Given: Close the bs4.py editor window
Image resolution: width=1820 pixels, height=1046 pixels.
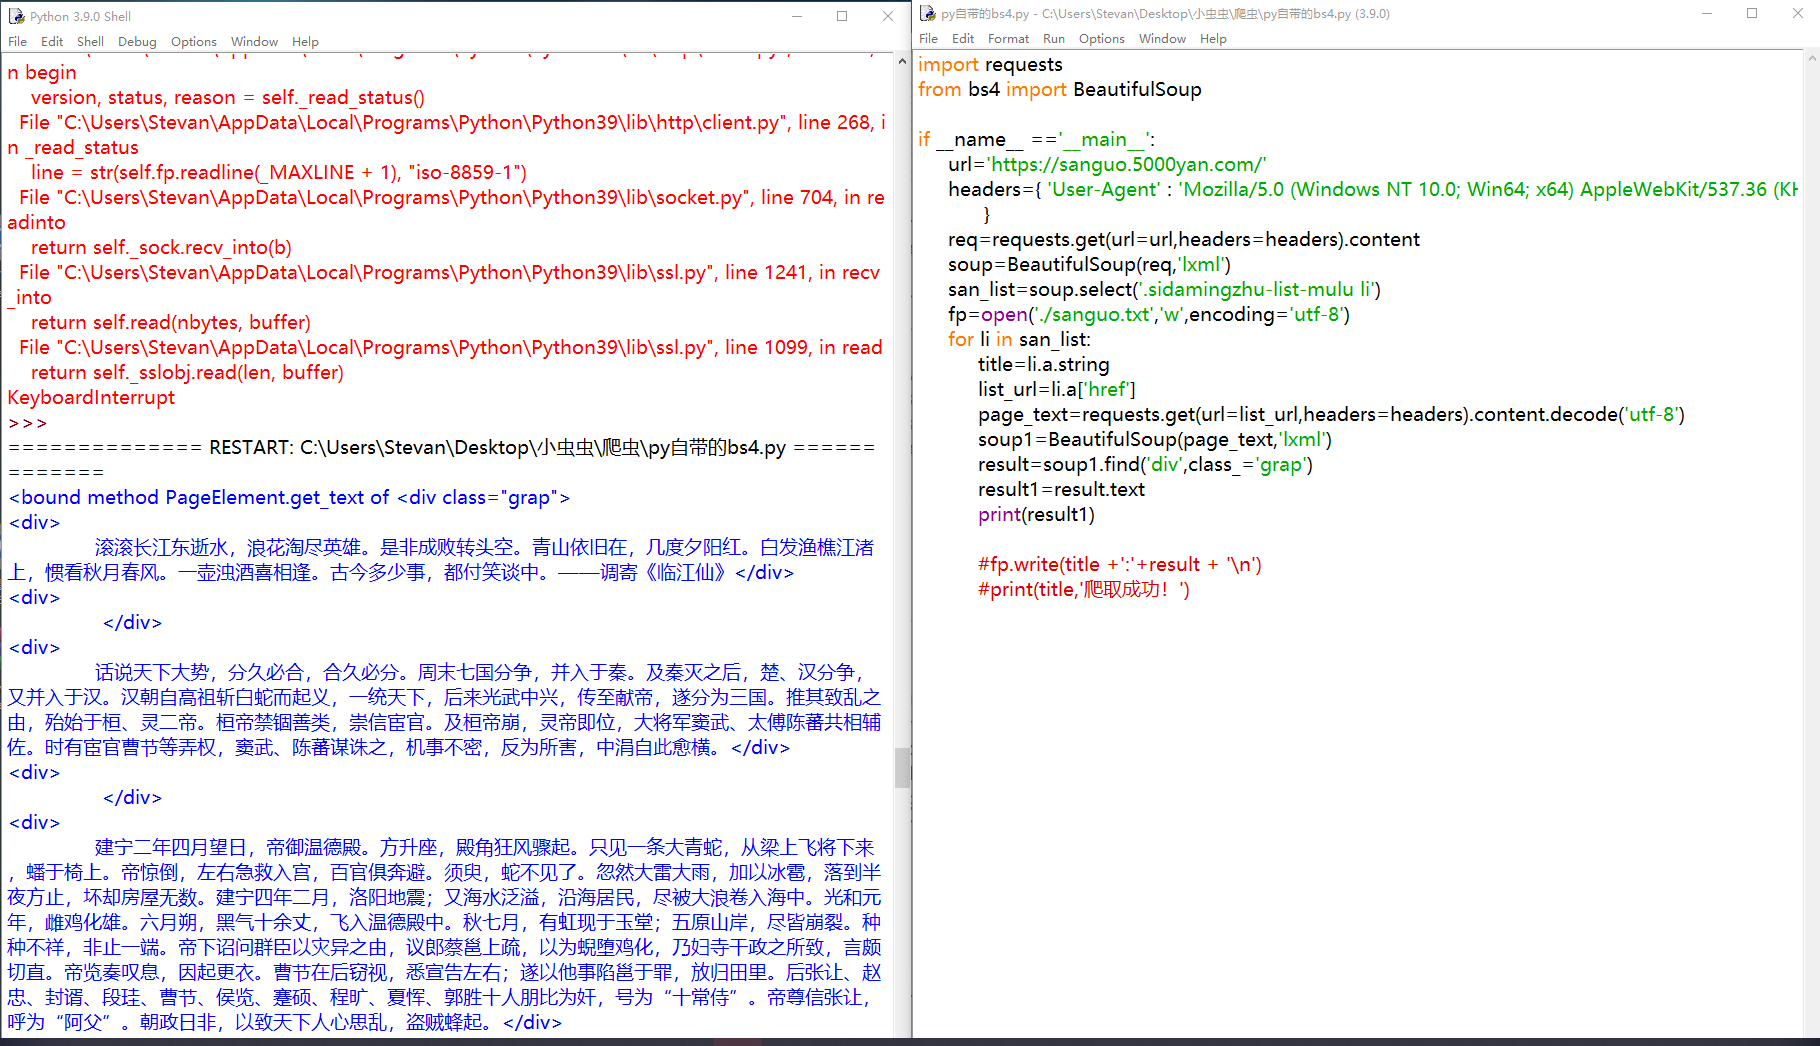Looking at the screenshot, I should point(1797,13).
